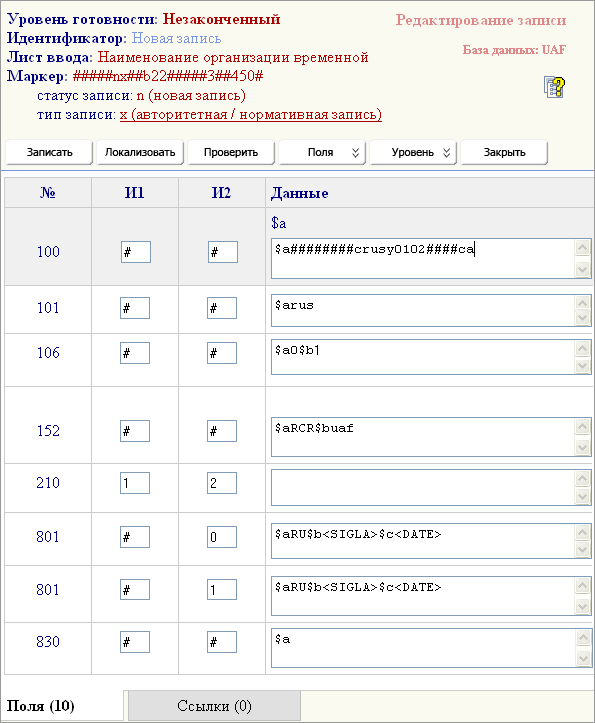Switch to the Поля (10) tab
The image size is (595, 723).
click(x=41, y=706)
